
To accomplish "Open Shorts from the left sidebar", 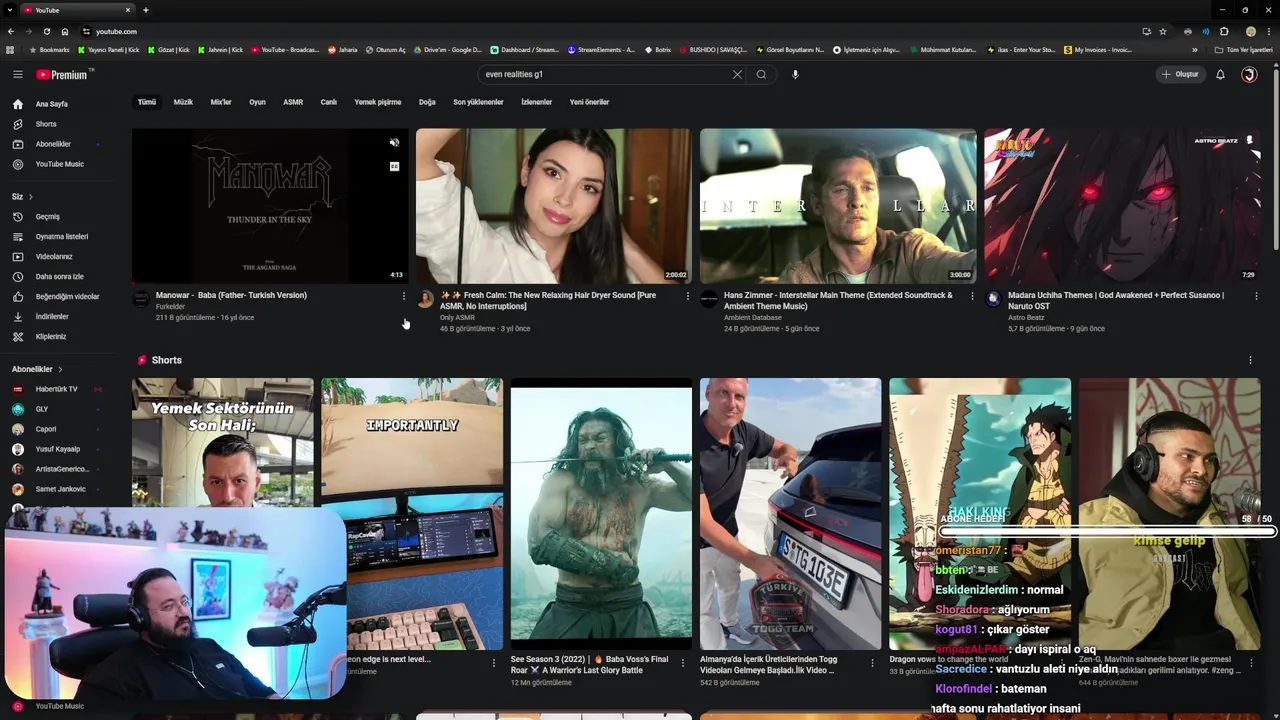I will pyautogui.click(x=46, y=124).
